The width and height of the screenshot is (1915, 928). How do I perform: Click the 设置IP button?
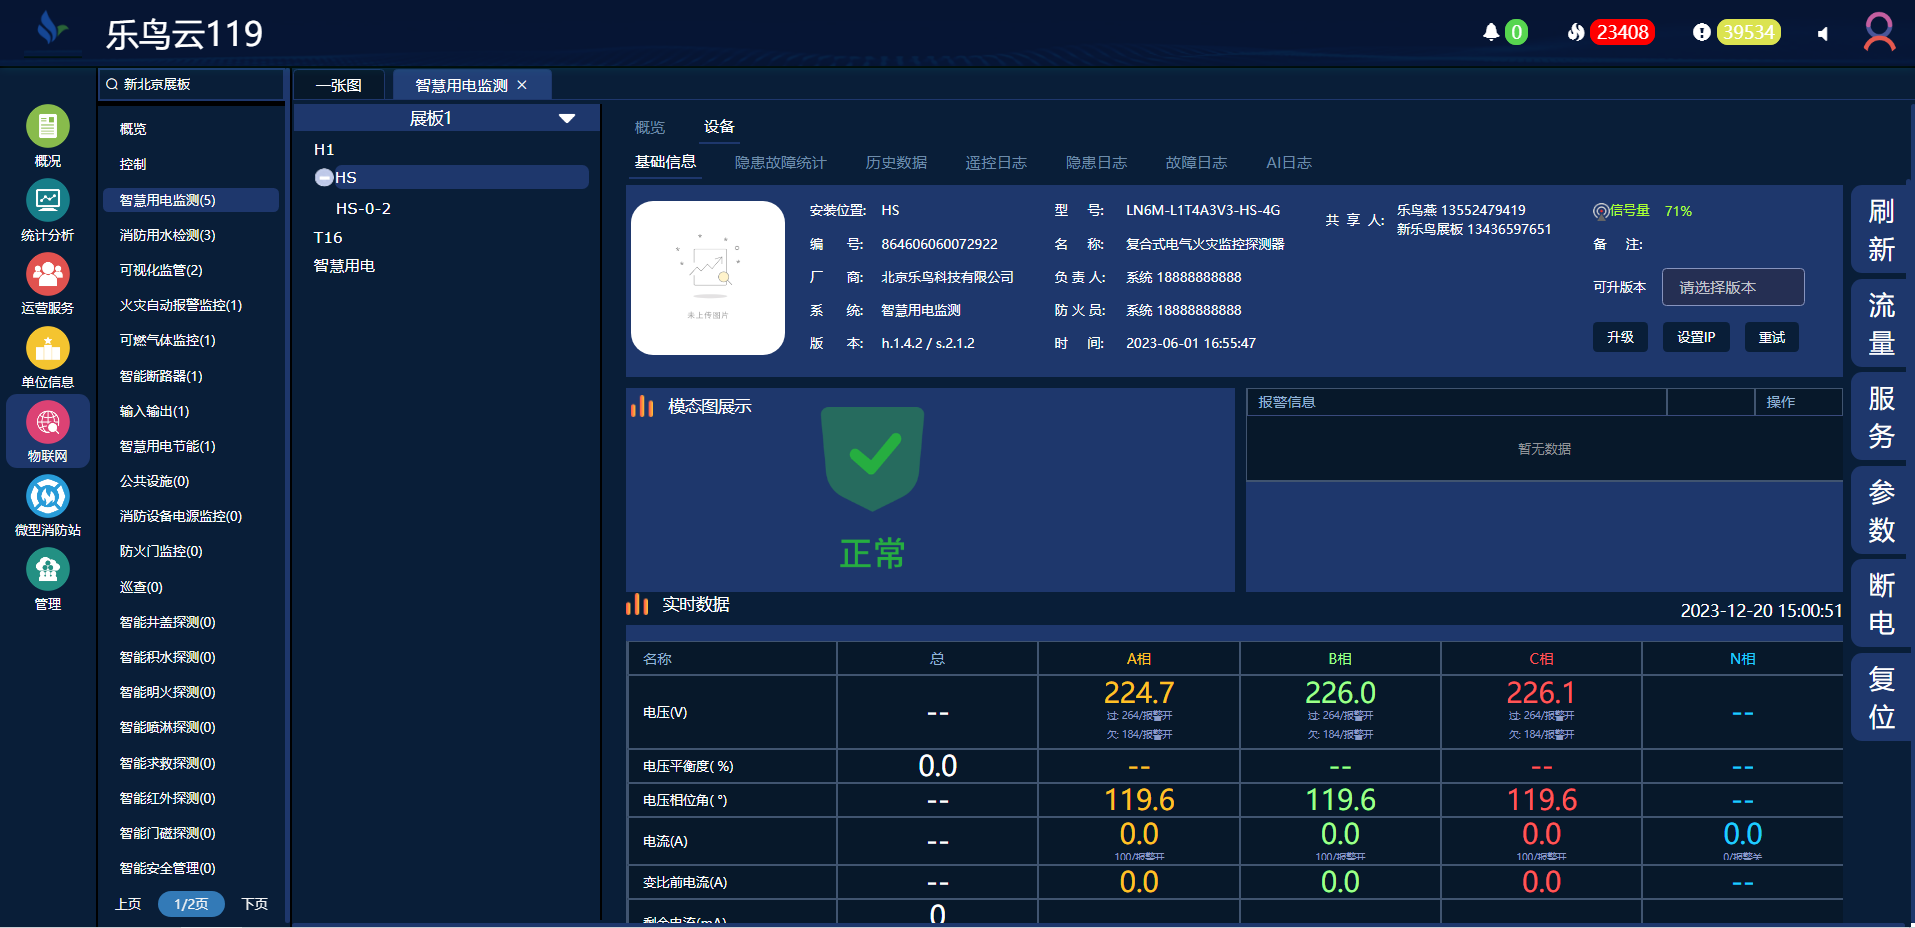point(1695,337)
